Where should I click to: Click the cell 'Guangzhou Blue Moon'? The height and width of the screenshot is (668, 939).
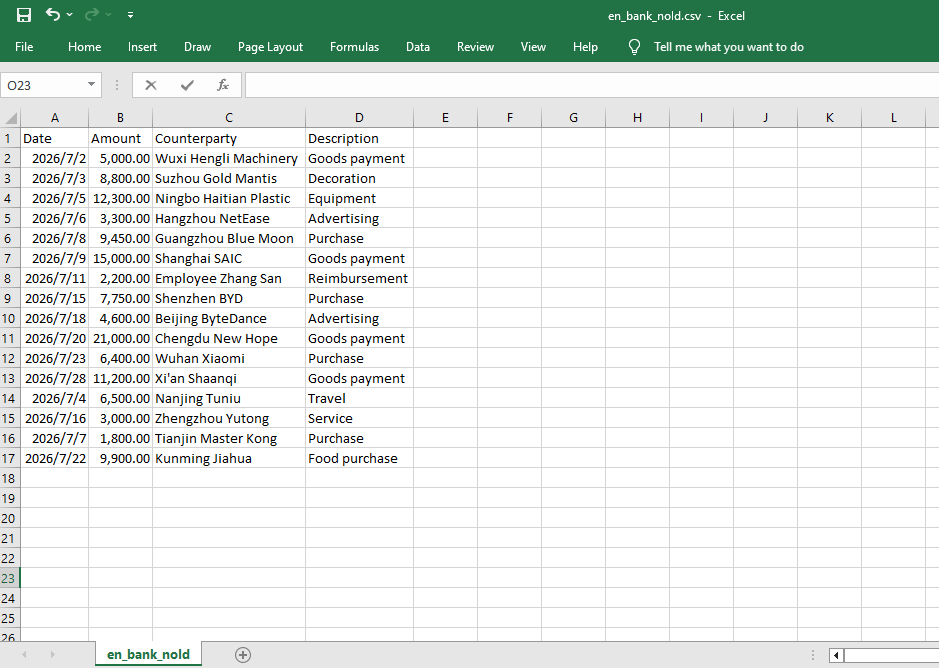229,238
